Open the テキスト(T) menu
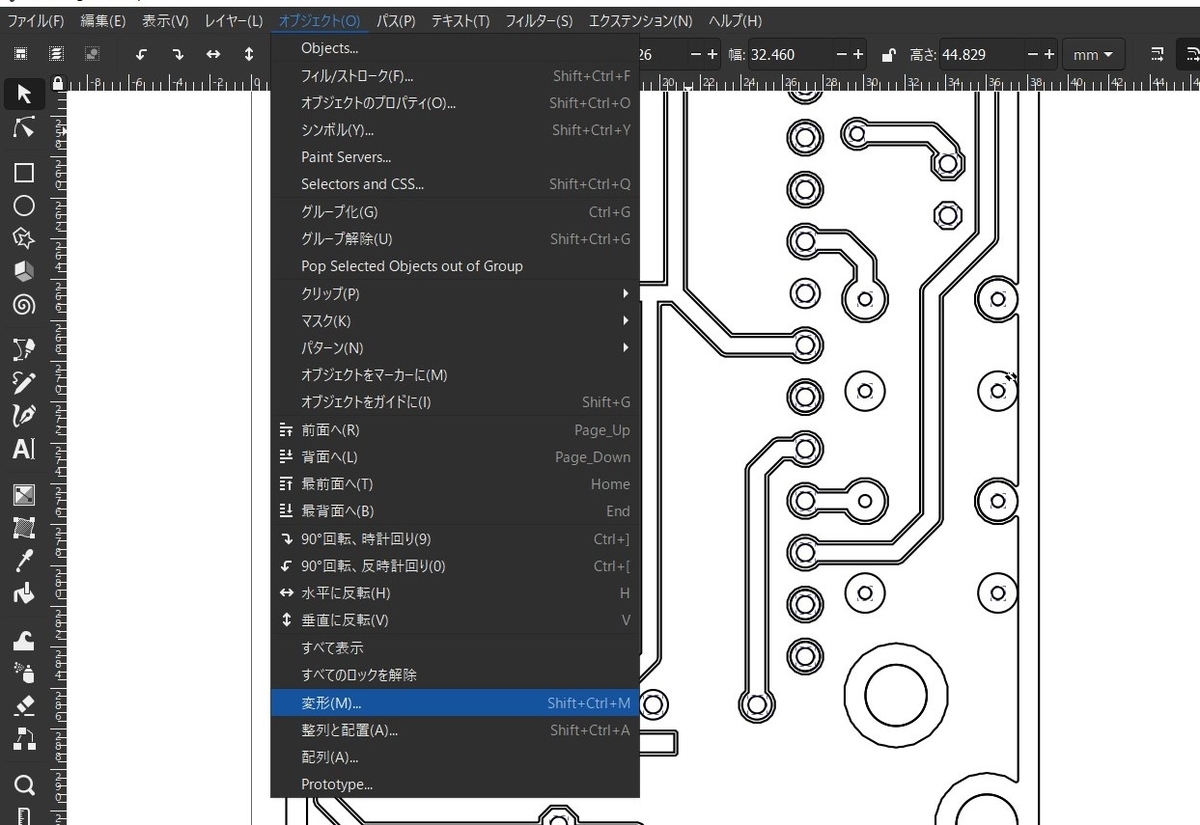This screenshot has height=825, width=1200. (461, 20)
